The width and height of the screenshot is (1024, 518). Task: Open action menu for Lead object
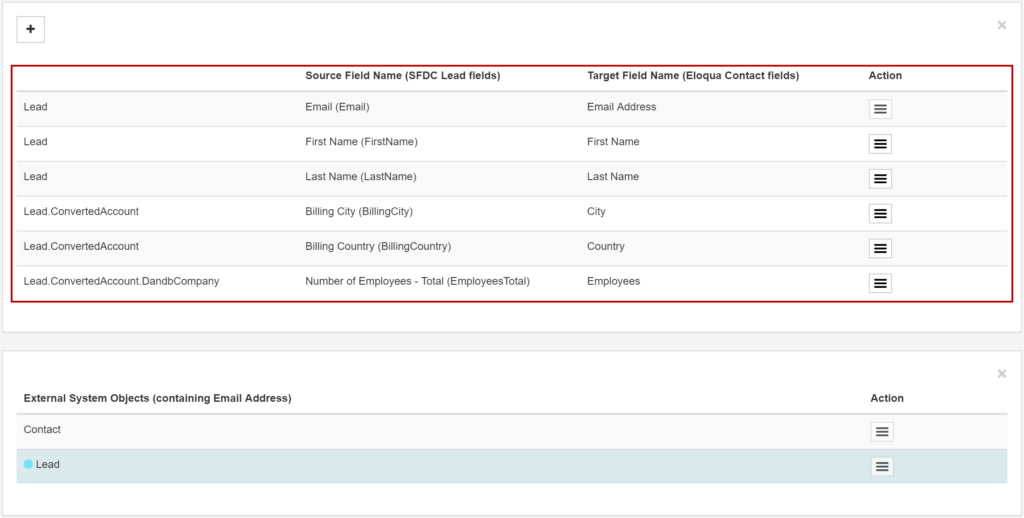881,467
